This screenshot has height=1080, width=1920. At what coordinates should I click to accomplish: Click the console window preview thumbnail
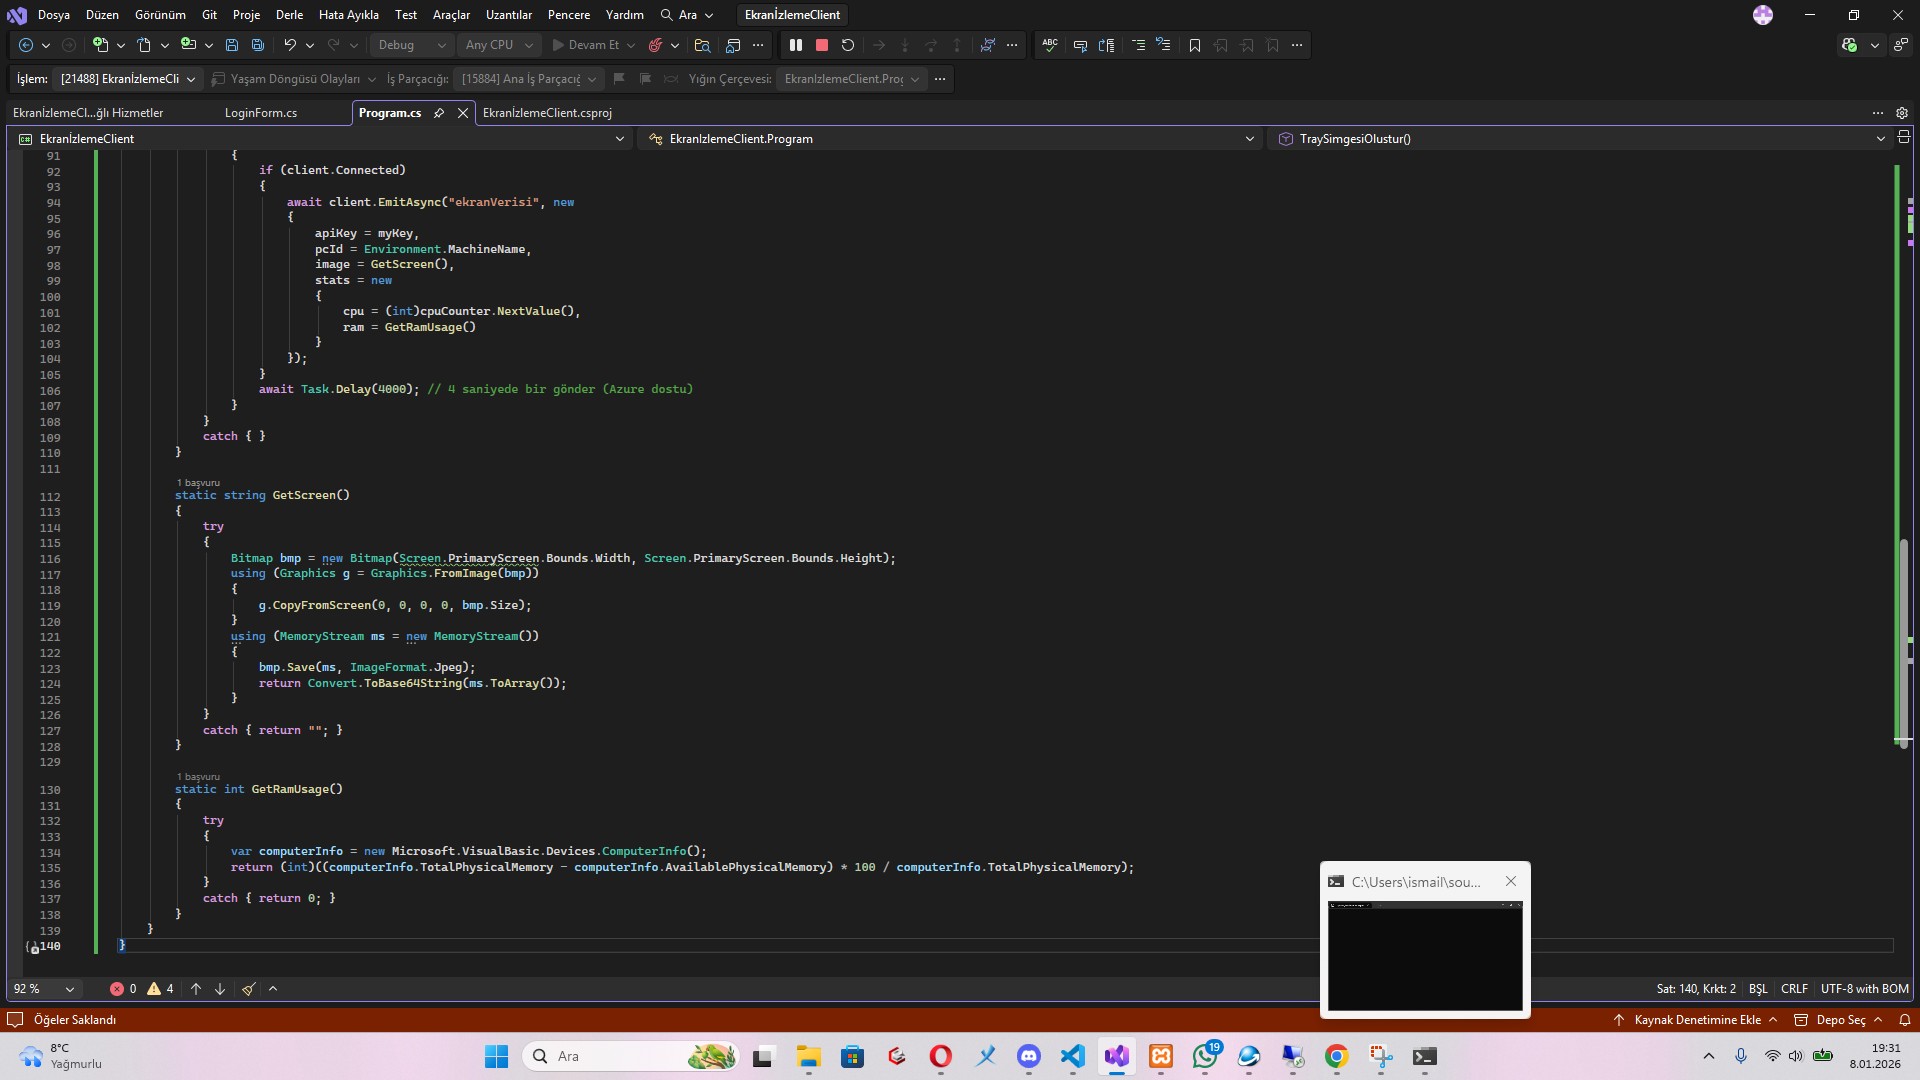1425,956
